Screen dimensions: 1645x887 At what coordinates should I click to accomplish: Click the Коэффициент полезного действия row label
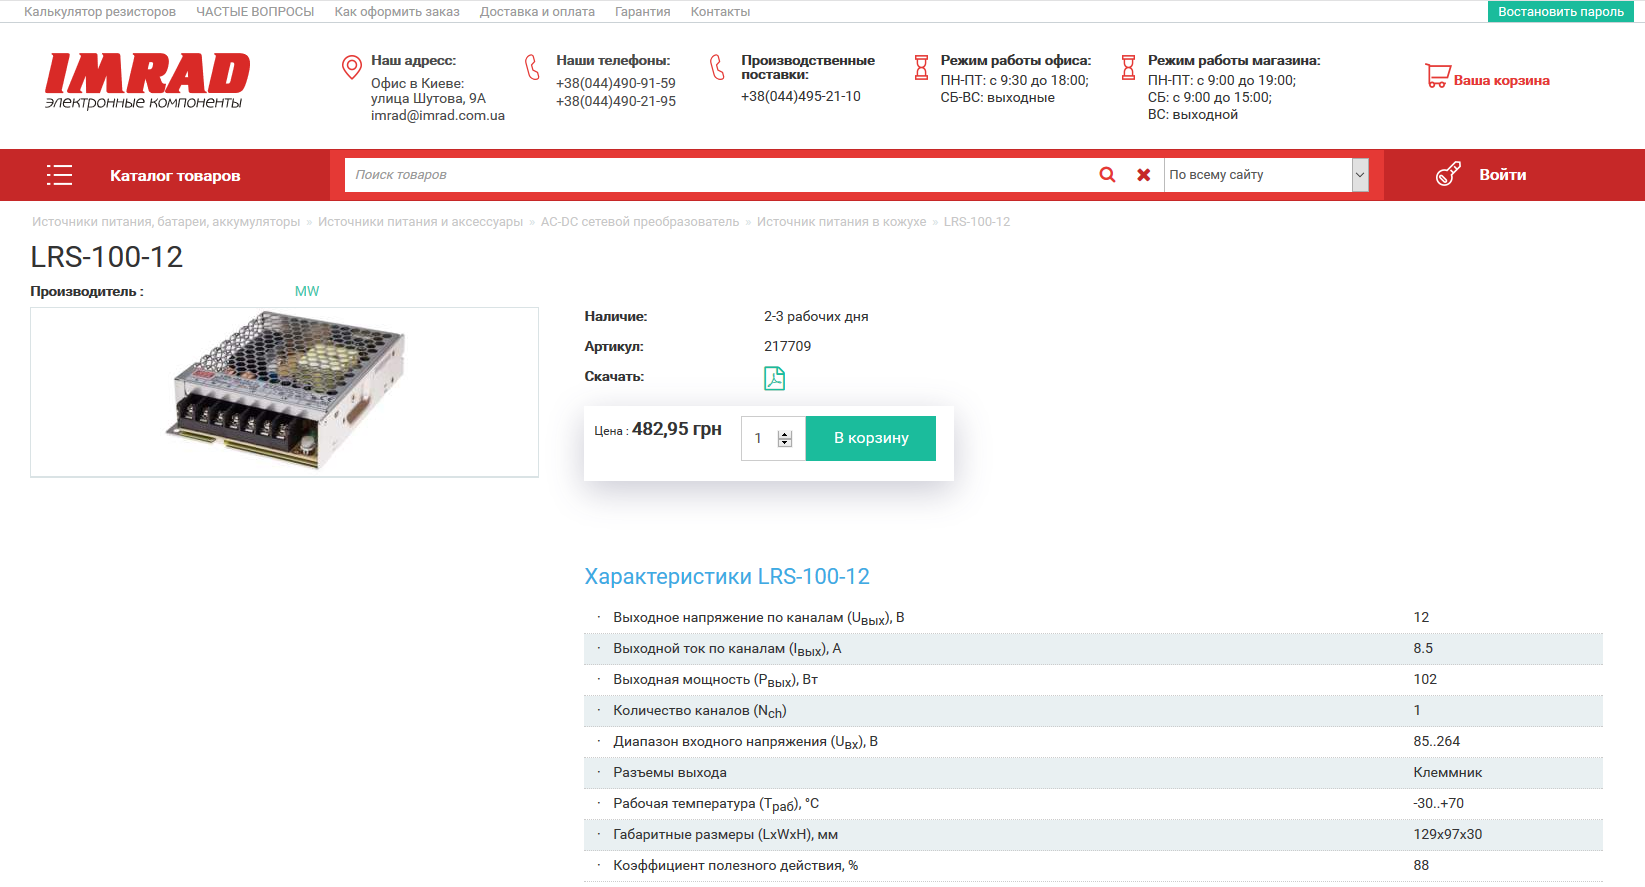736,865
